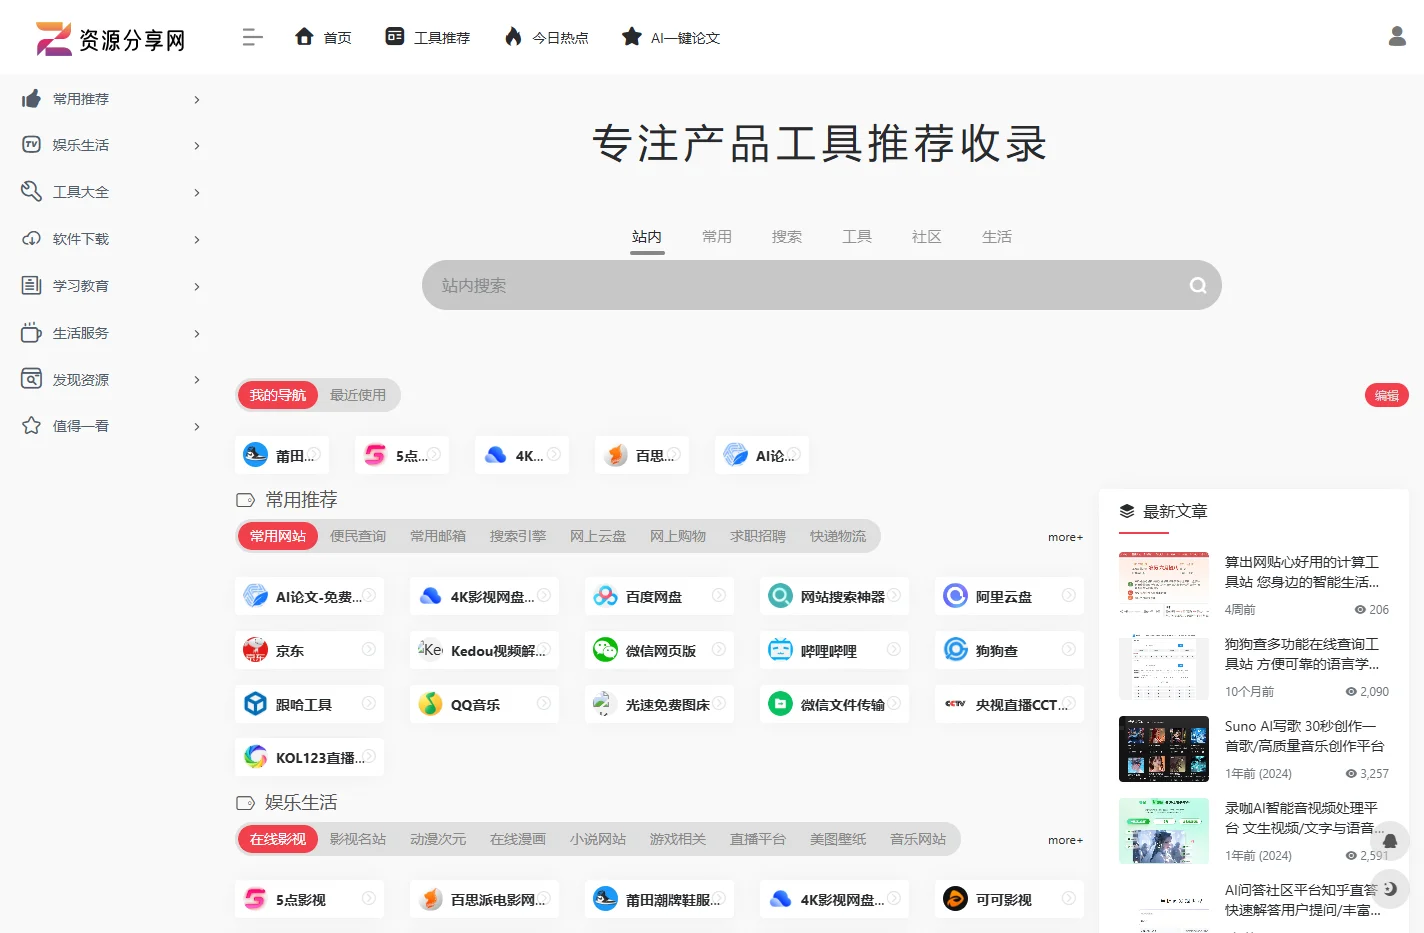Open 娱乐生活 section heading
The image size is (1424, 933).
[301, 802]
